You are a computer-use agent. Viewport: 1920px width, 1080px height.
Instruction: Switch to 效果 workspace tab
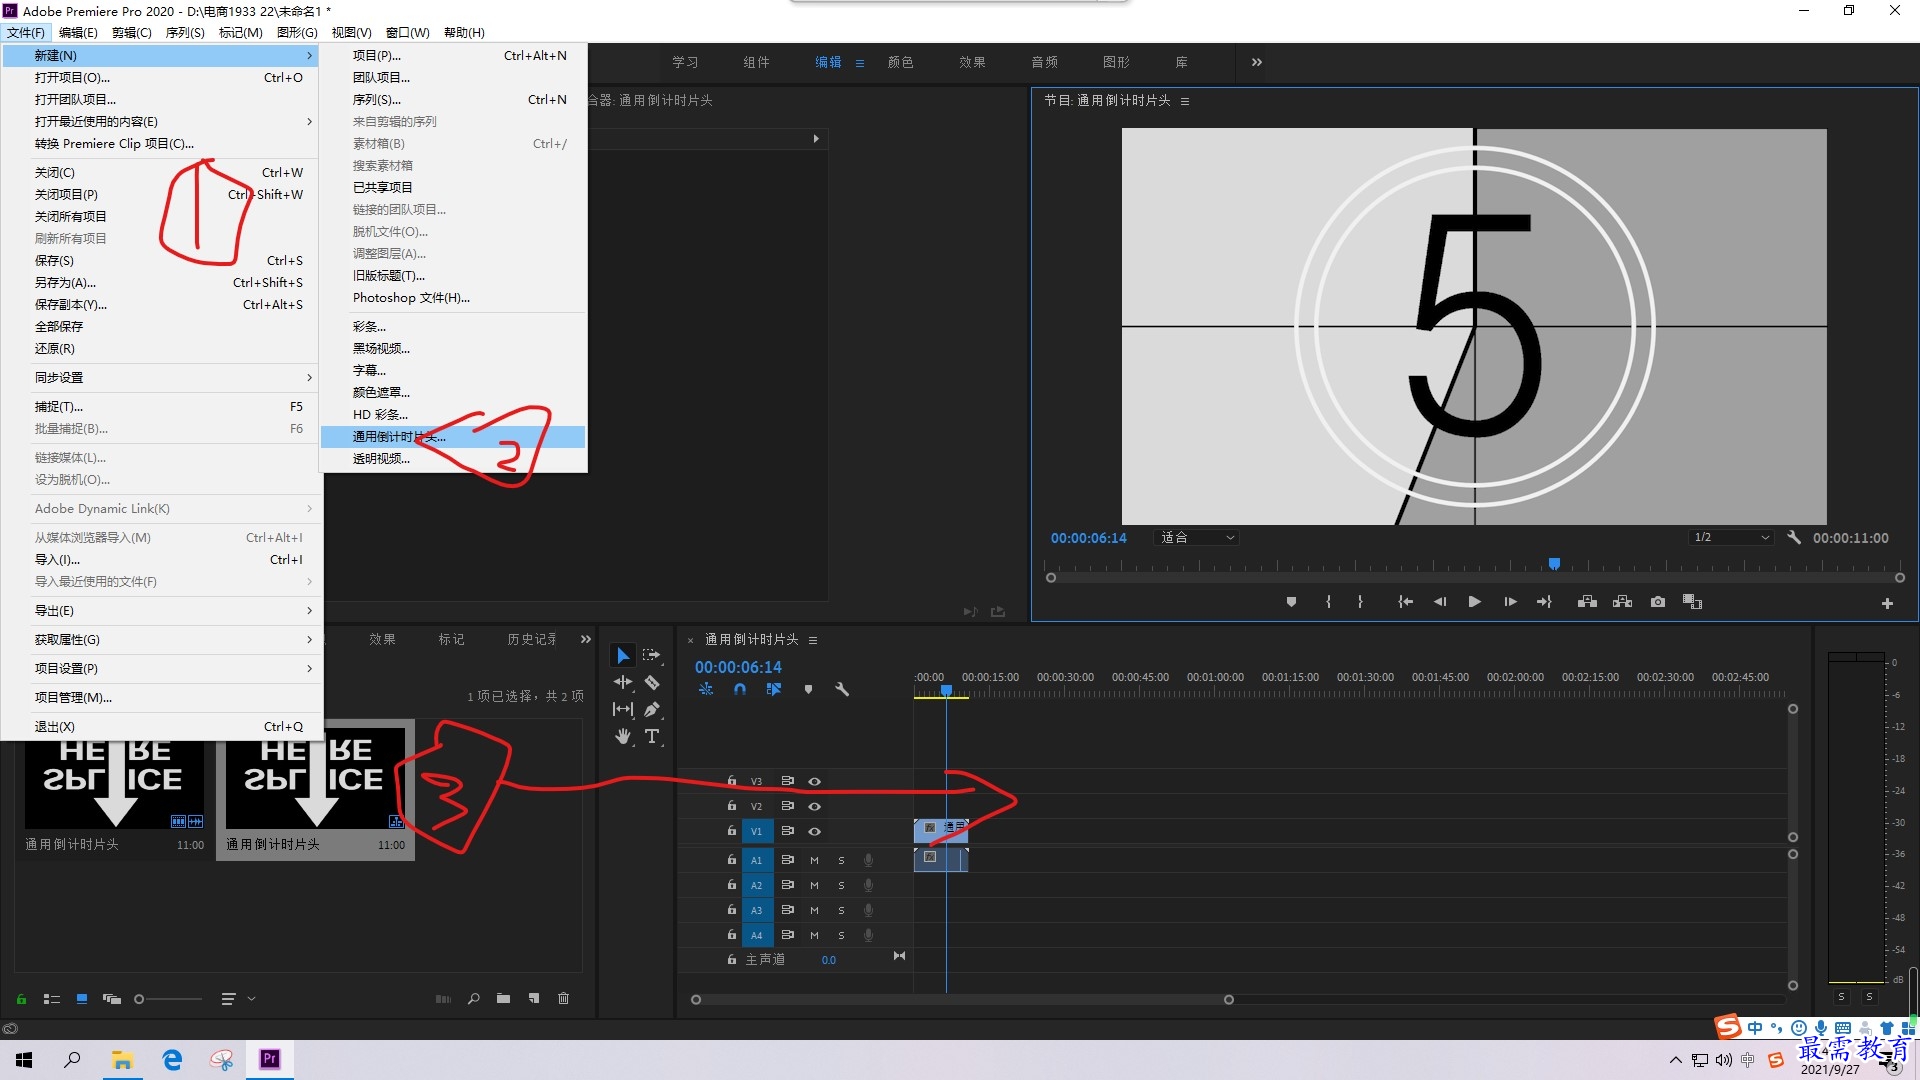coord(972,62)
